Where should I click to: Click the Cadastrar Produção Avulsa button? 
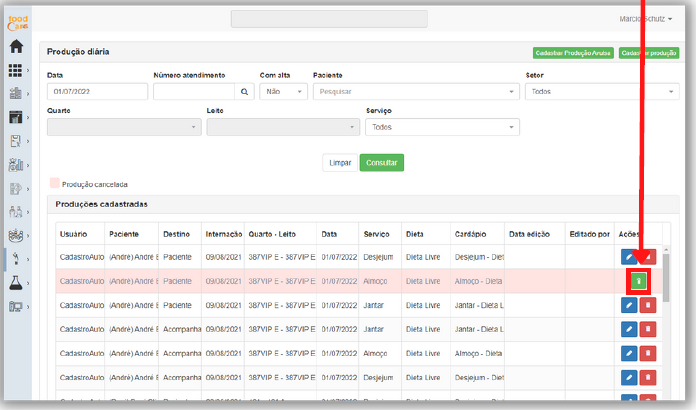pos(572,52)
